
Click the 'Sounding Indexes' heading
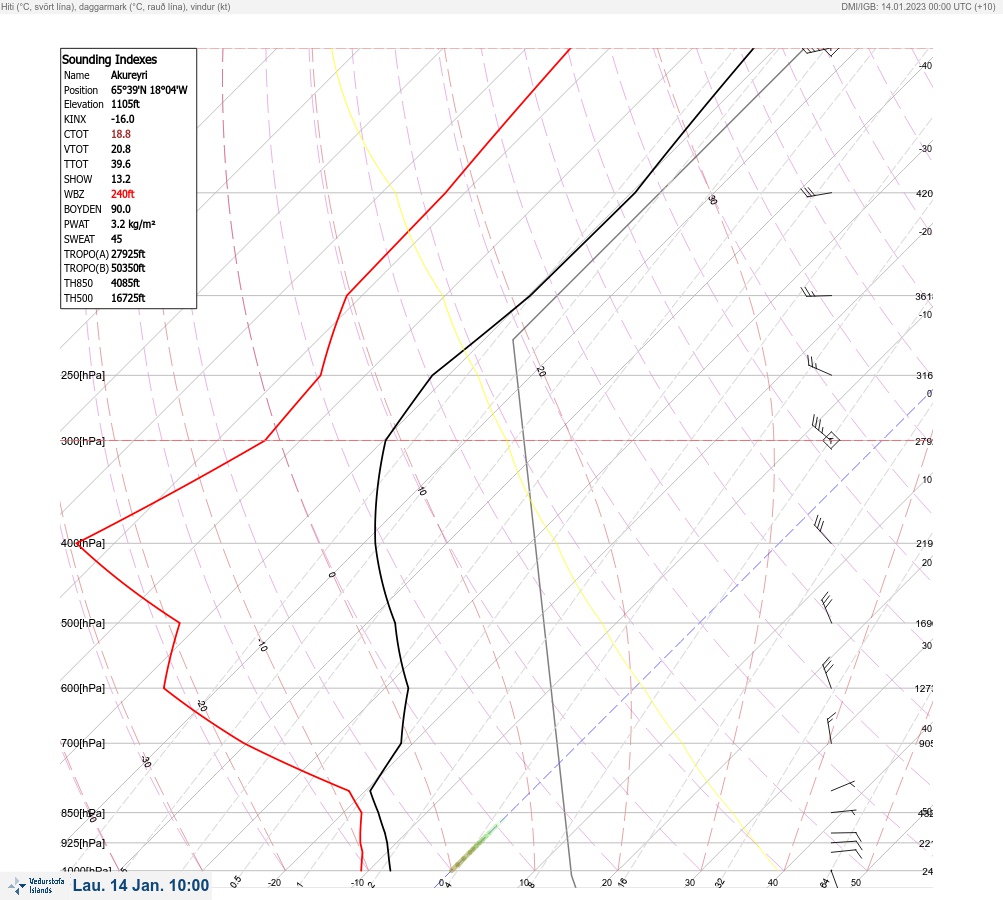click(x=109, y=59)
